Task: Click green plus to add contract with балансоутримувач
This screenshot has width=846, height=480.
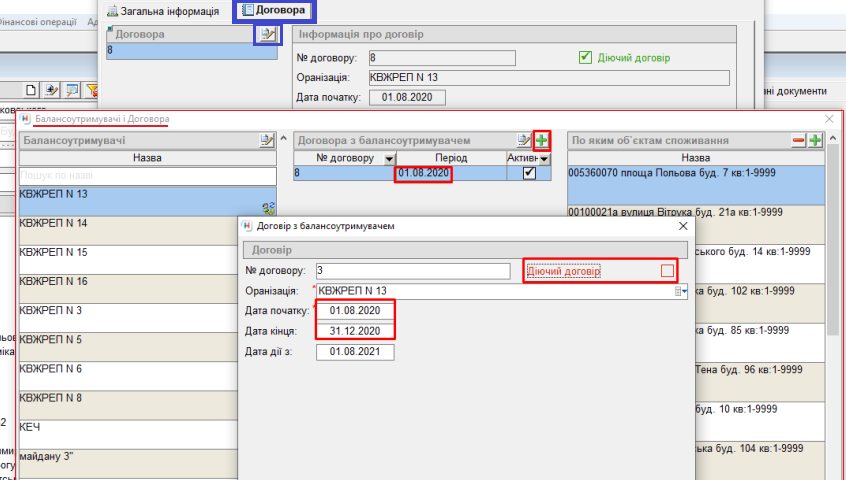Action: [x=542, y=140]
